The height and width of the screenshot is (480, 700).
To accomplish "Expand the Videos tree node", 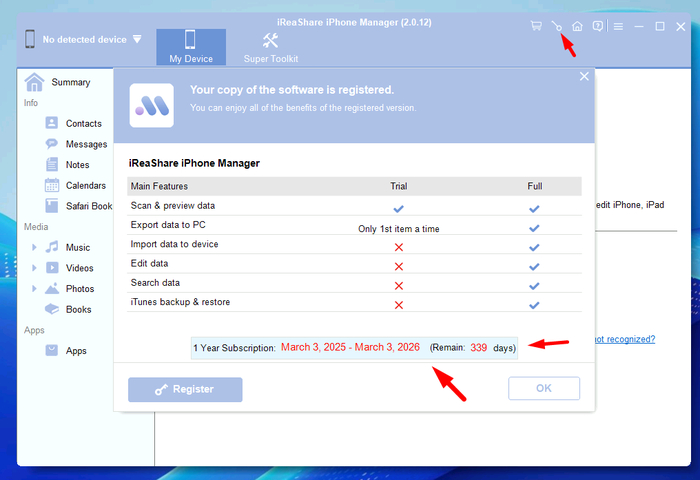I will pos(34,268).
